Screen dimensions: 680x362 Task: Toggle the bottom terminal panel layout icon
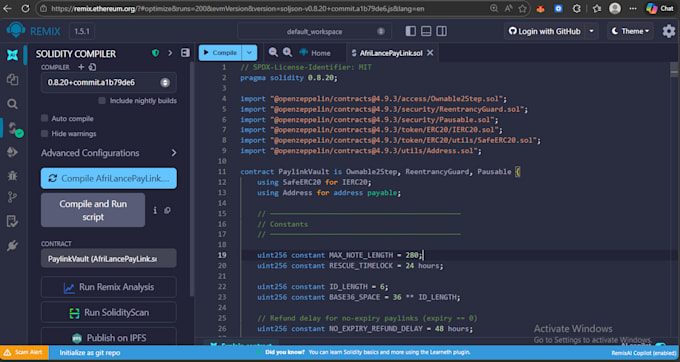coord(426,31)
